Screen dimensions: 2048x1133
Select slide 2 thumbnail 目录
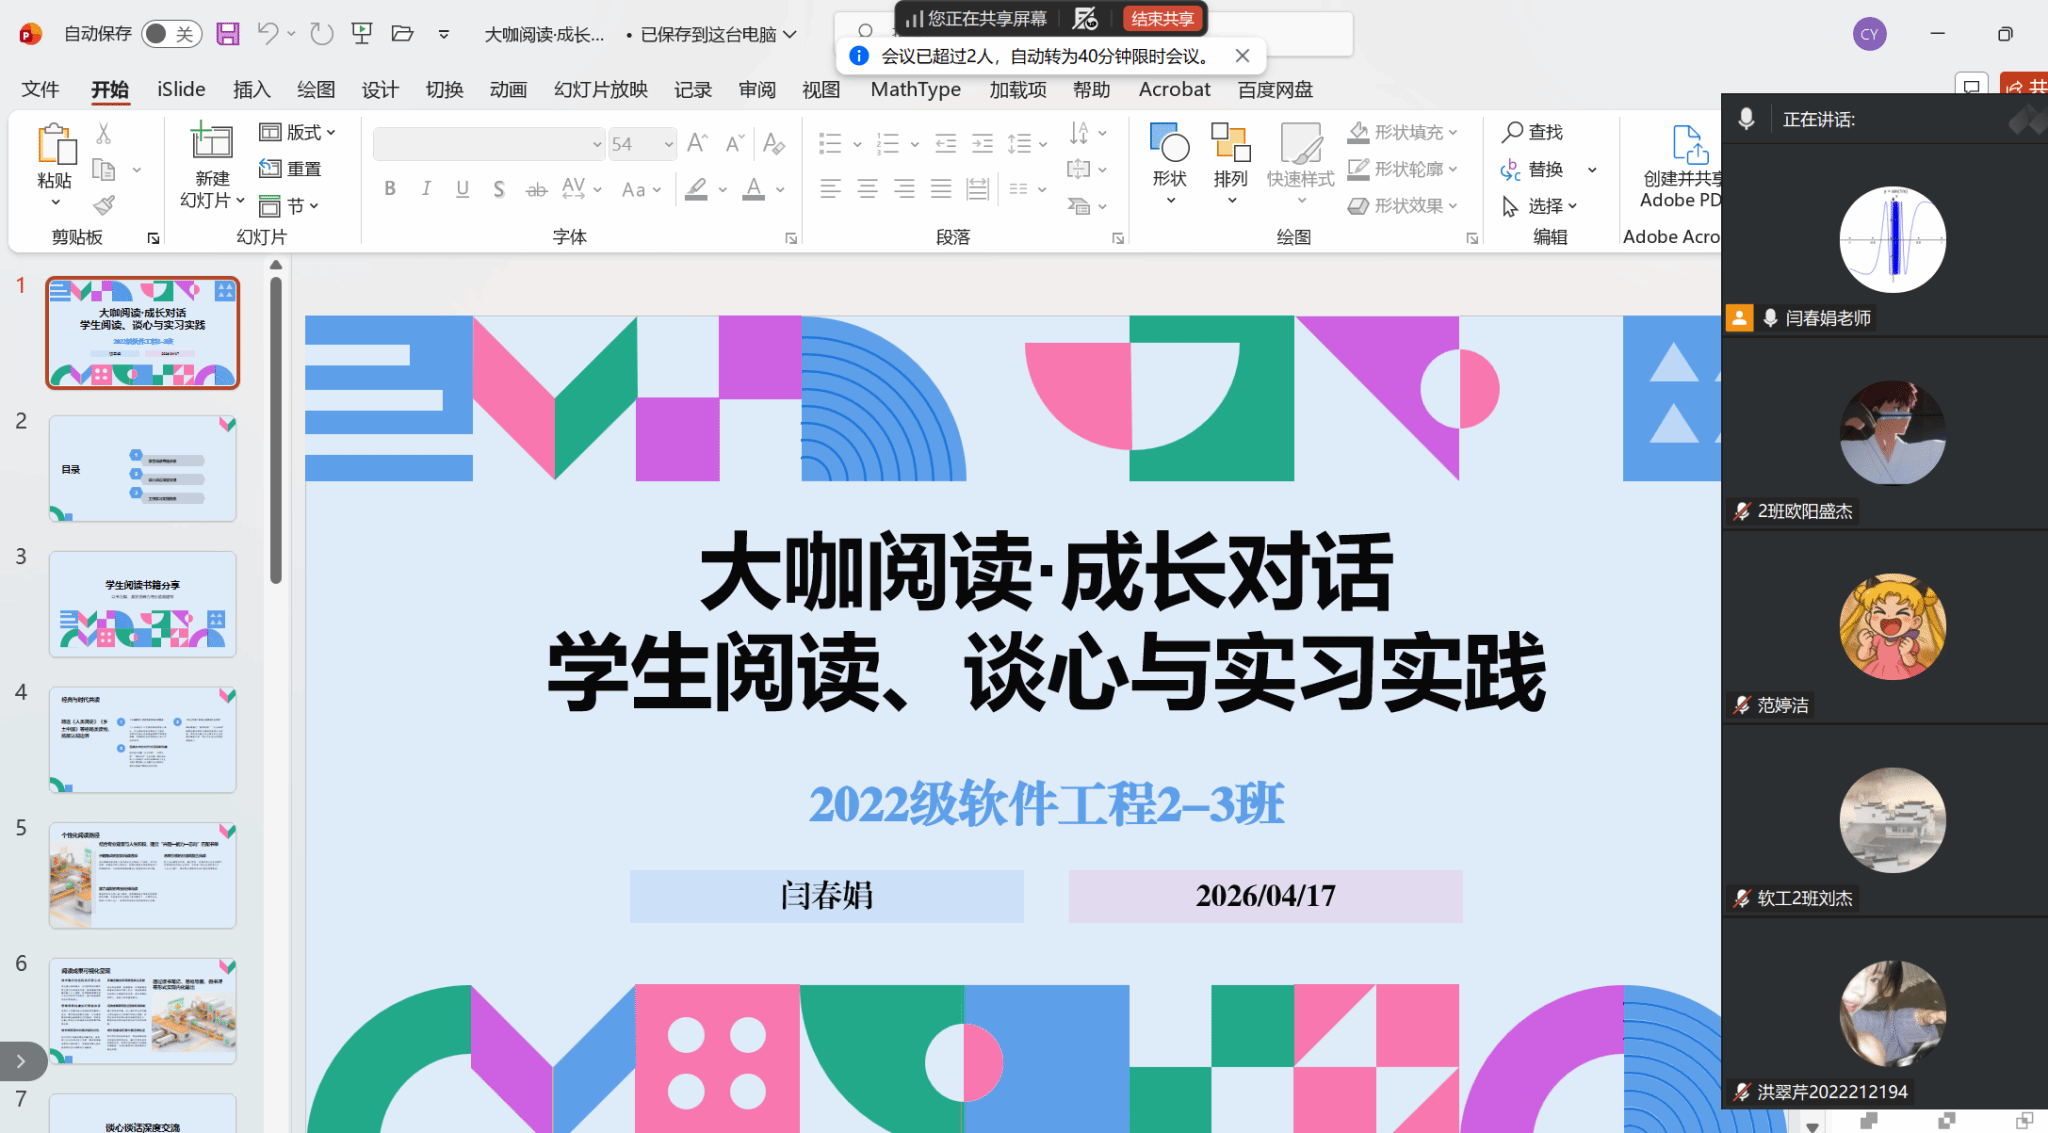(x=143, y=468)
